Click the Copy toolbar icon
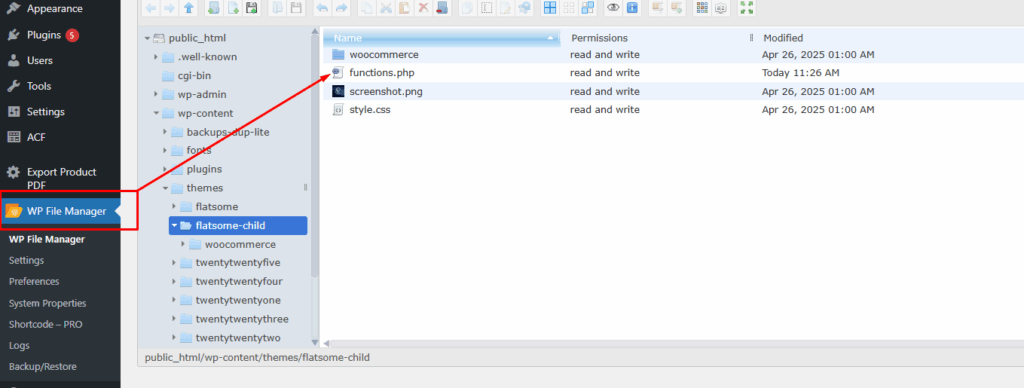This screenshot has height=388, width=1024. tap(366, 8)
